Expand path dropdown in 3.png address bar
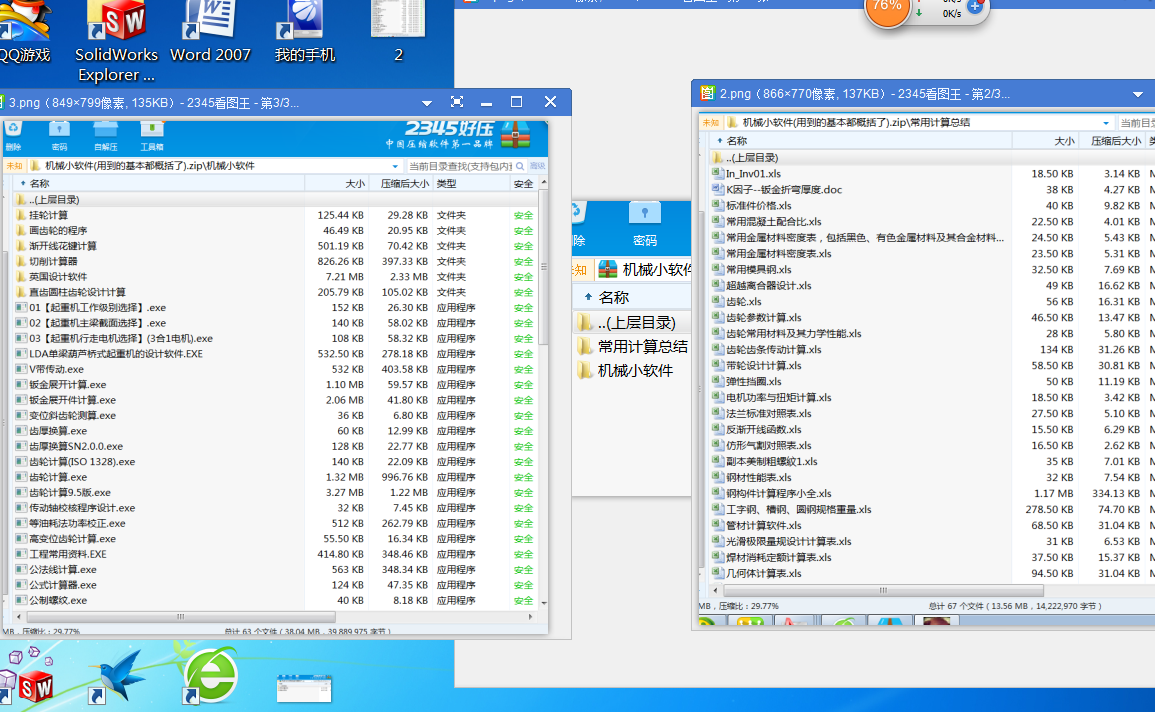This screenshot has width=1155, height=712. pyautogui.click(x=396, y=166)
